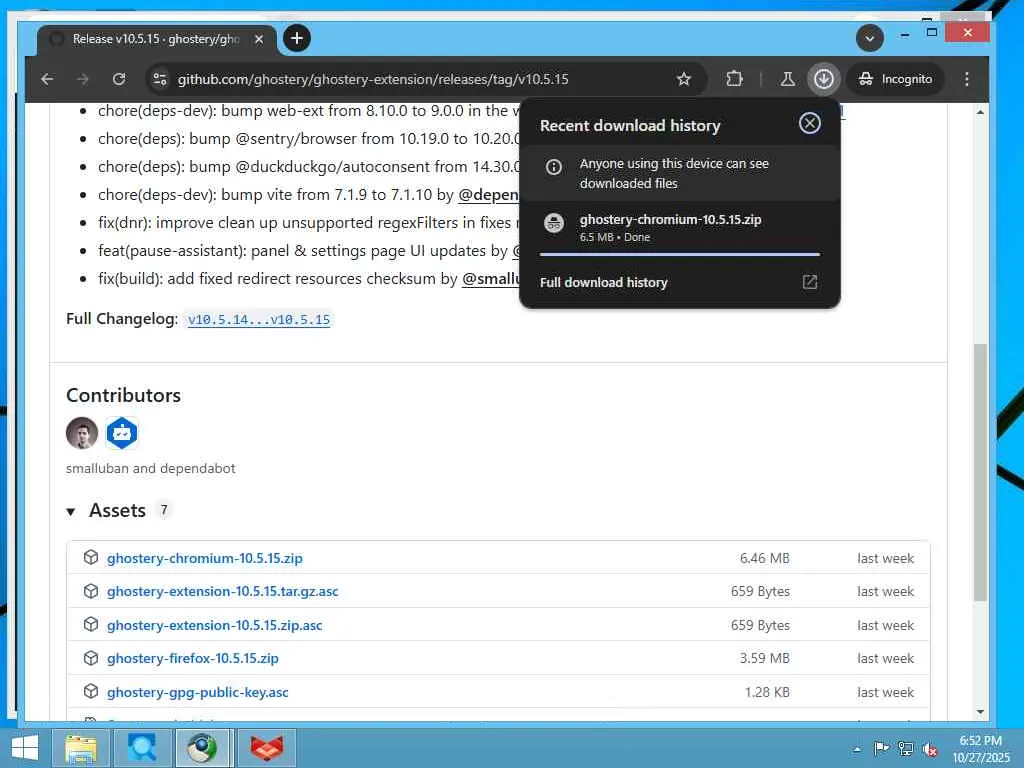Click the file icon of the downloaded zip
The height and width of the screenshot is (768, 1024).
tap(554, 223)
